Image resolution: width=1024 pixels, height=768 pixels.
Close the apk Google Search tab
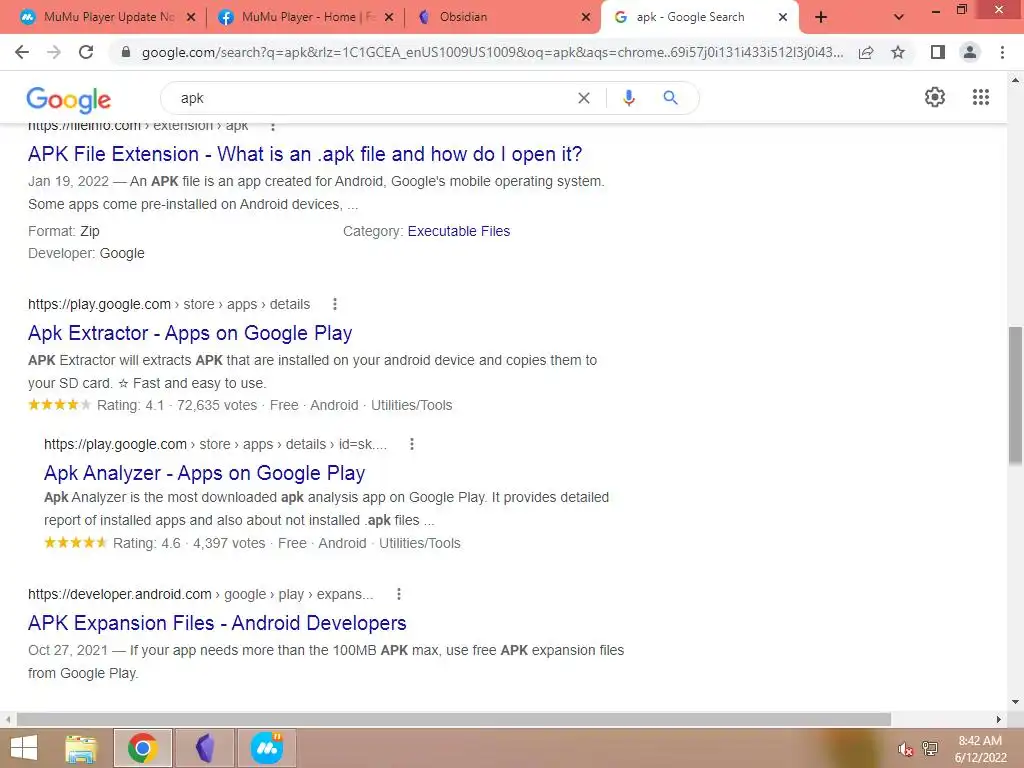[x=782, y=18]
